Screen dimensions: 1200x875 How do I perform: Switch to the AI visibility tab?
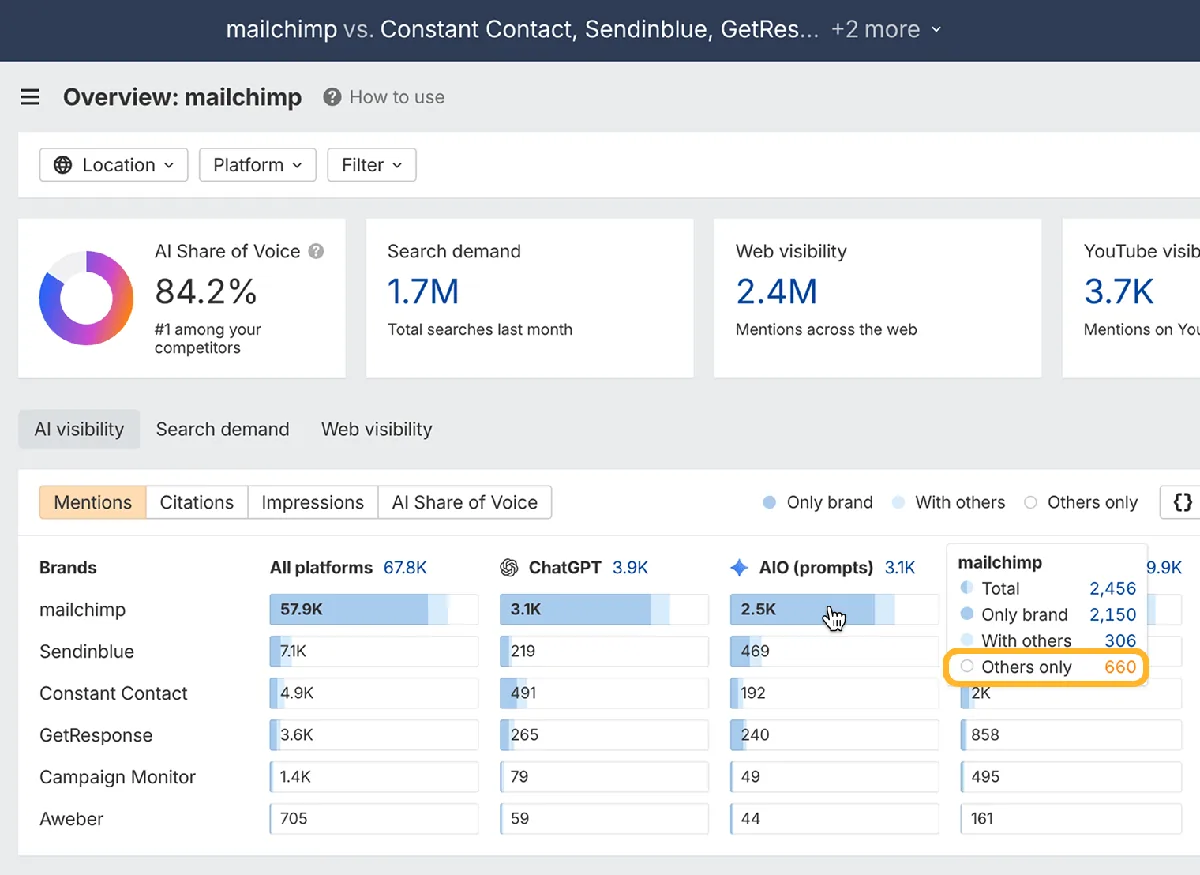click(x=79, y=429)
